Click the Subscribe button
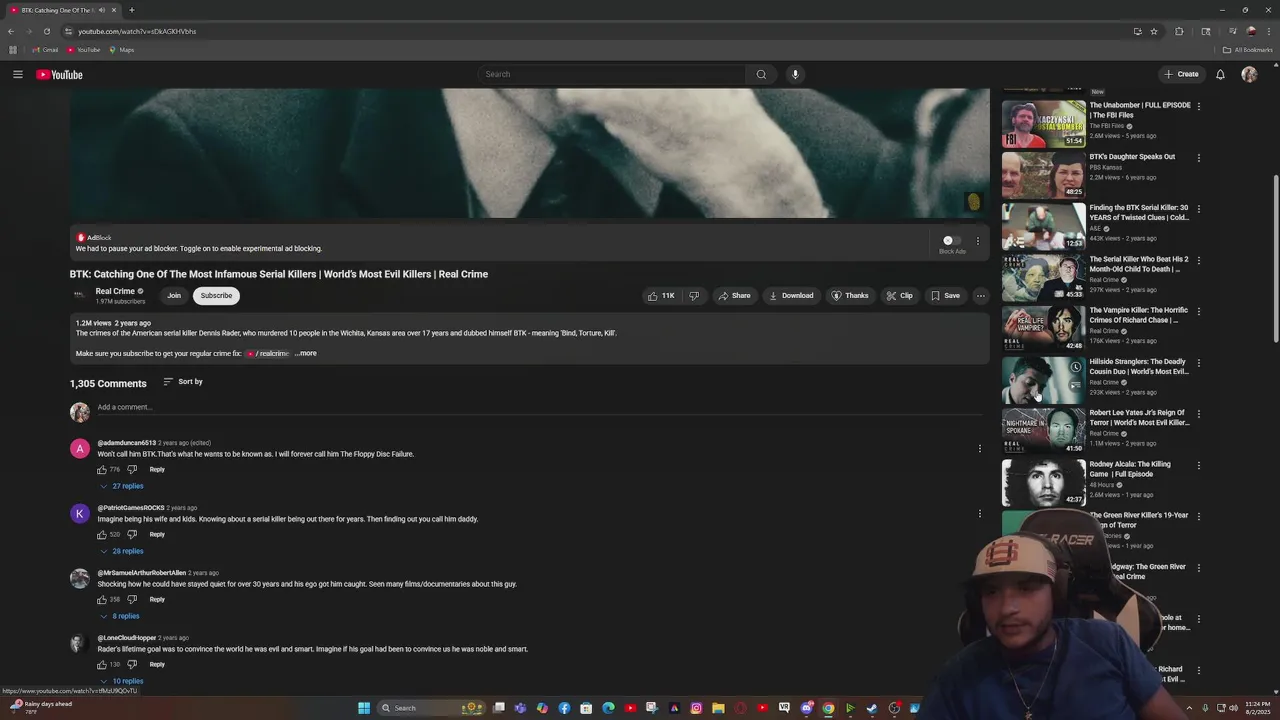Screen dimensions: 1280x720 coord(216,296)
